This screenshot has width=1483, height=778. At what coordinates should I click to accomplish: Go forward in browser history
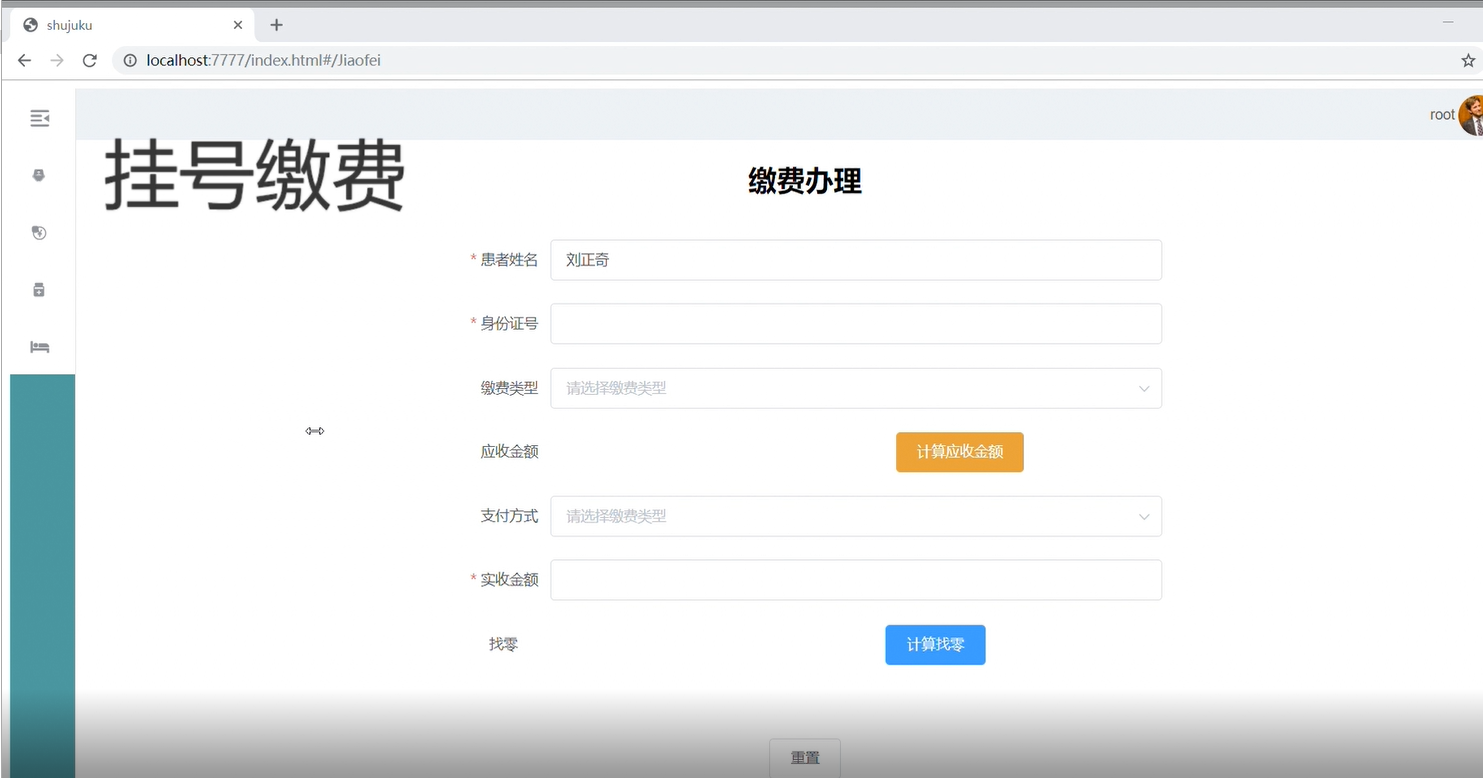coord(57,60)
